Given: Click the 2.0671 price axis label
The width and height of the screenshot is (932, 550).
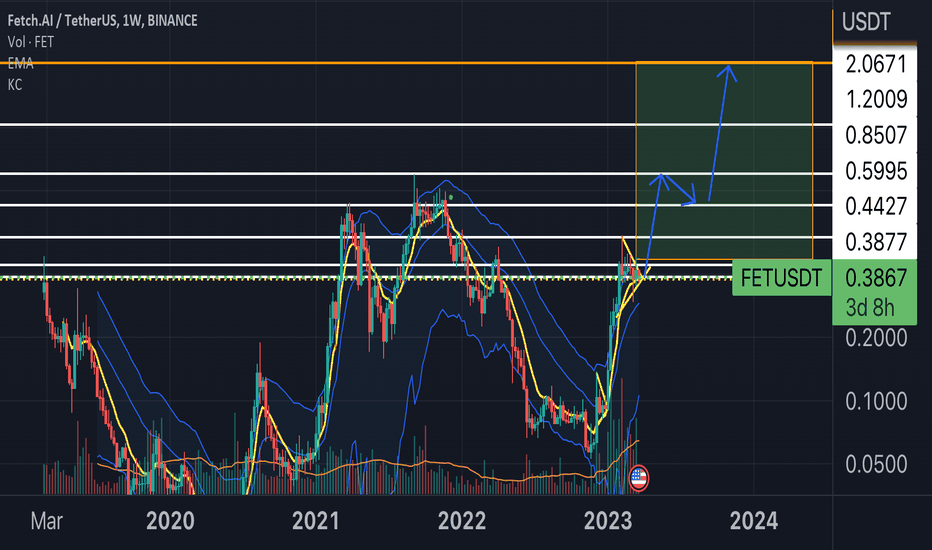Looking at the screenshot, I should pos(876,64).
